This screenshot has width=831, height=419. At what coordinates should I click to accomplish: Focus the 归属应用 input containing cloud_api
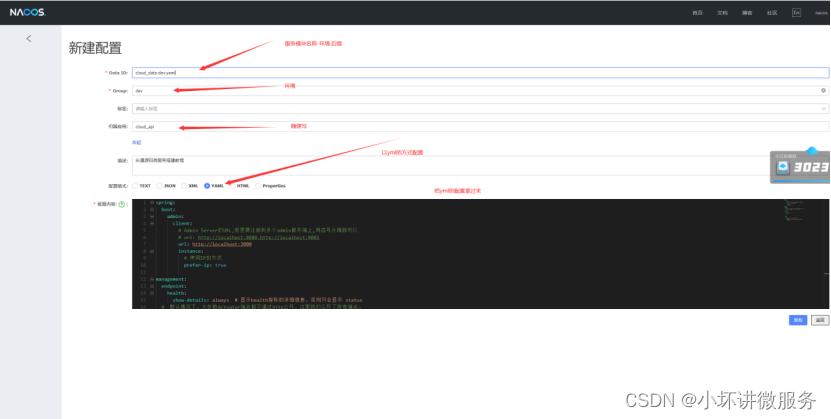point(480,127)
